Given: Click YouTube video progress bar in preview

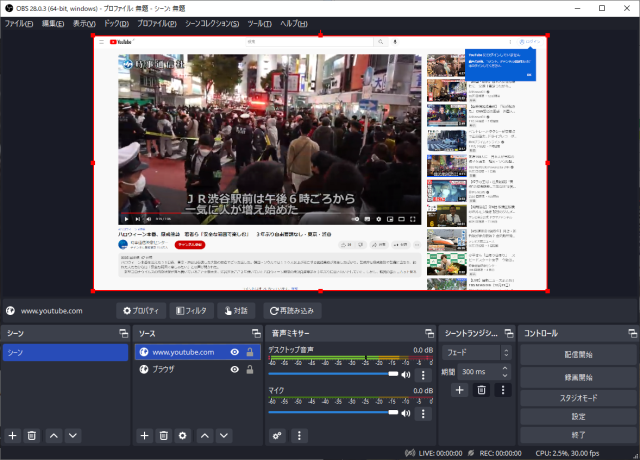Looking at the screenshot, I should tap(270, 213).
